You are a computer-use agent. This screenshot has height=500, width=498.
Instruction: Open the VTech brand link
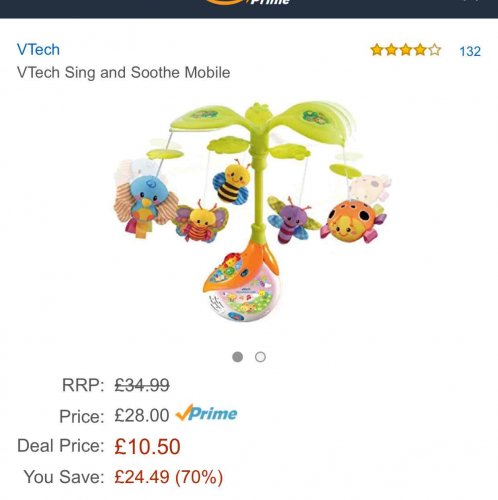tap(38, 50)
